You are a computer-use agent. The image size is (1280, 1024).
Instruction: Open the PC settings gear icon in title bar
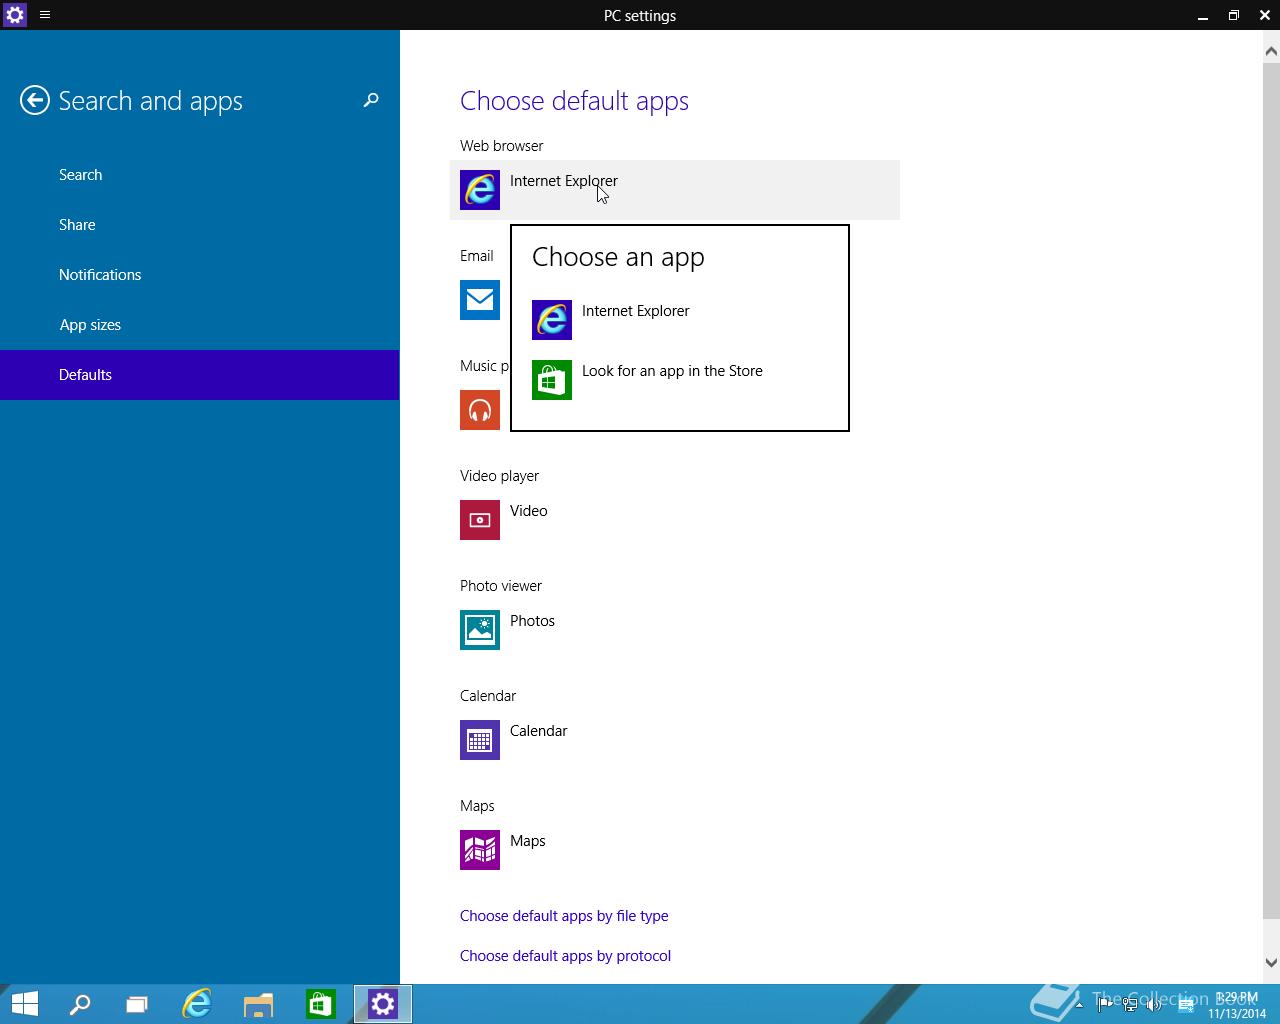click(14, 15)
